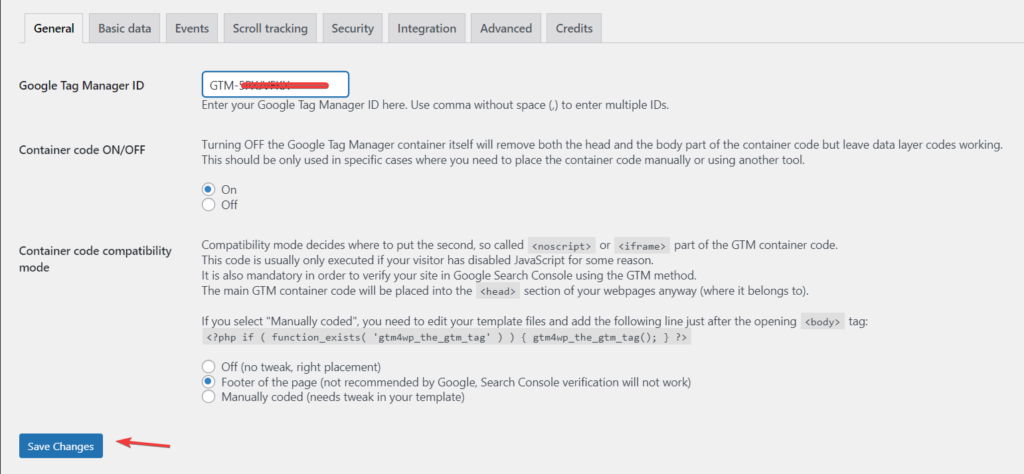Select the container code On radio button
The image size is (1024, 474).
point(209,189)
